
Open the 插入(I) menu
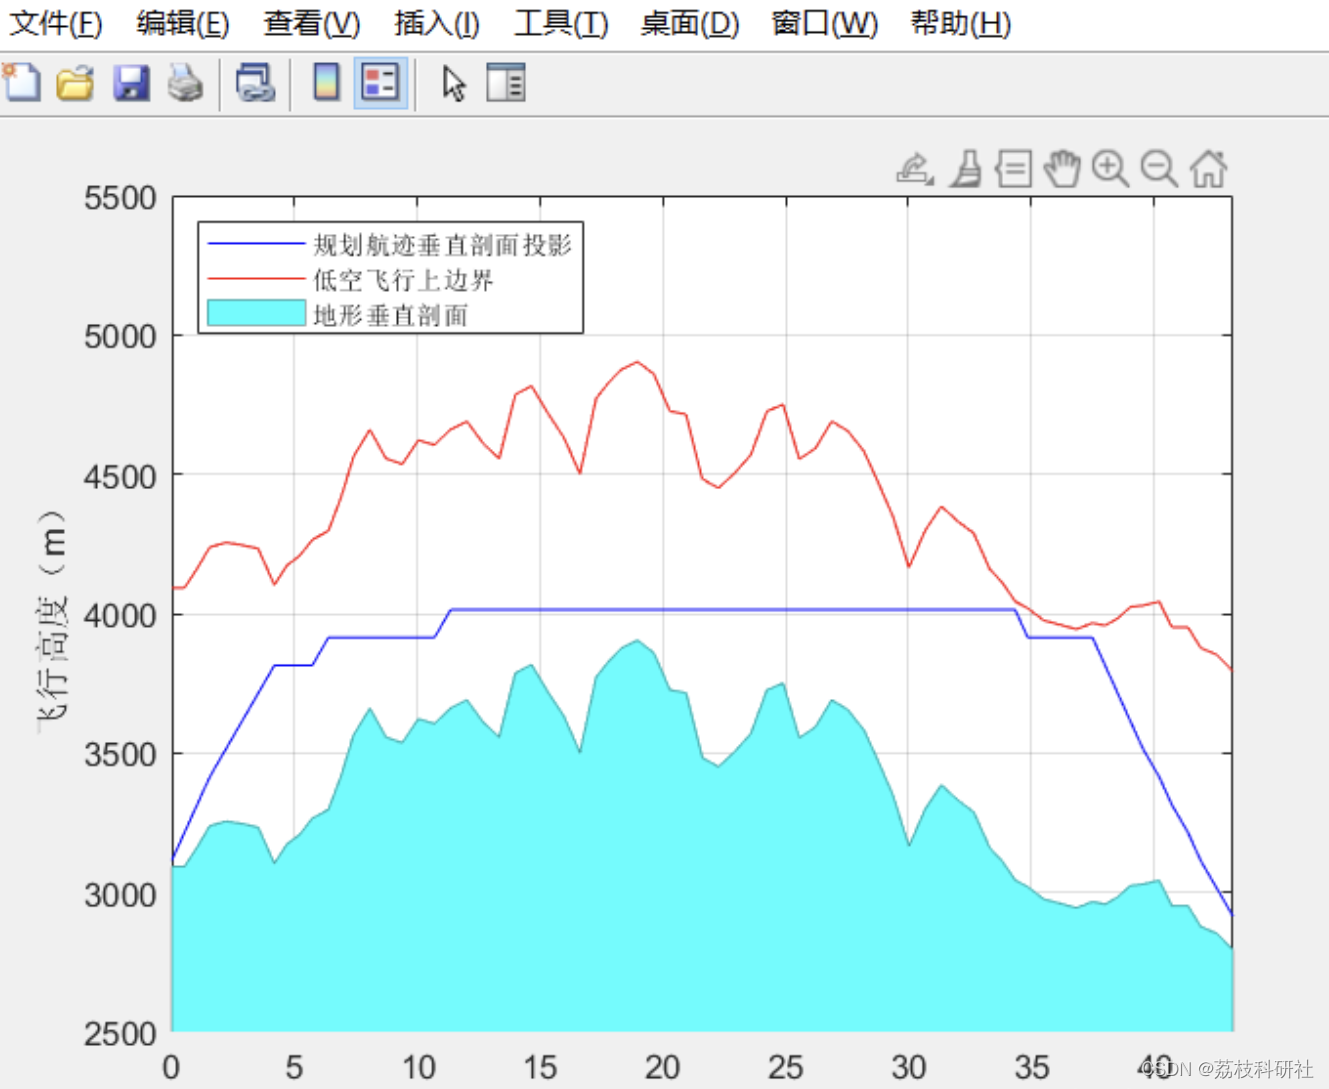437,23
